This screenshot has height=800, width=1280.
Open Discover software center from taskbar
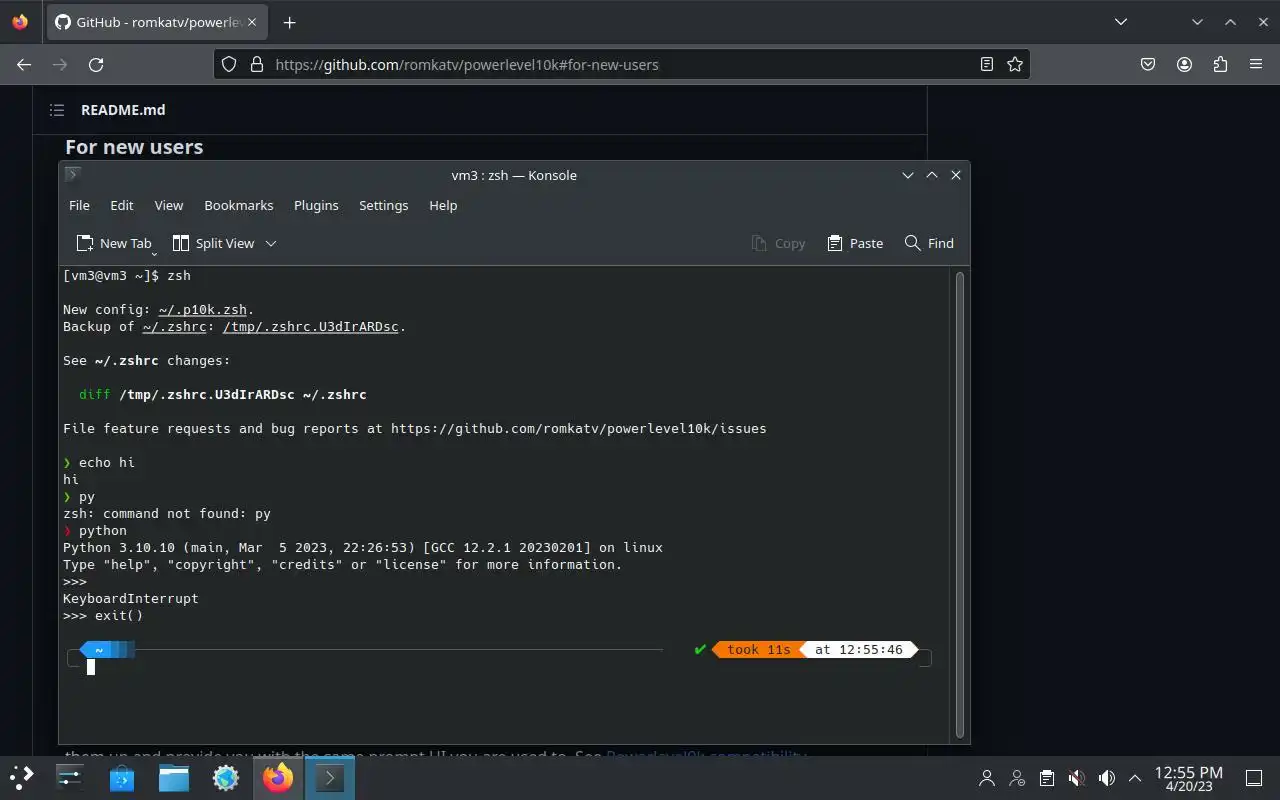tap(122, 777)
